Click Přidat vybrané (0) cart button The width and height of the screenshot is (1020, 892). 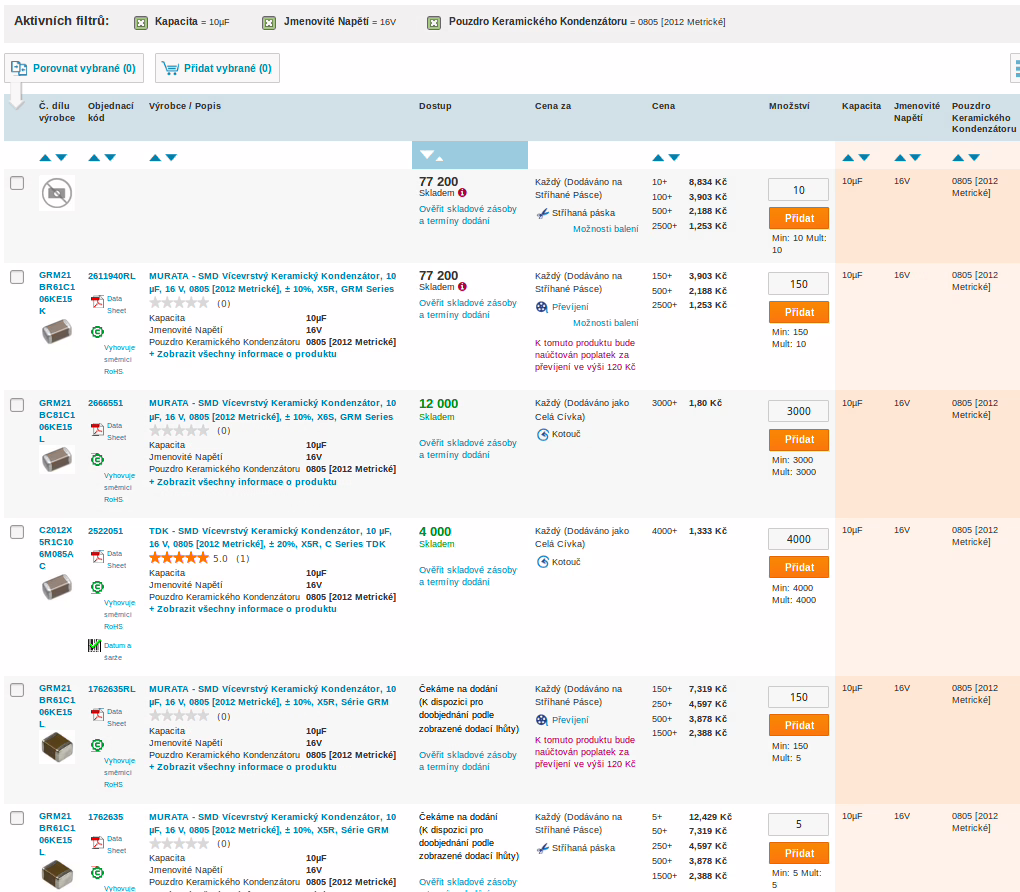(x=217, y=68)
